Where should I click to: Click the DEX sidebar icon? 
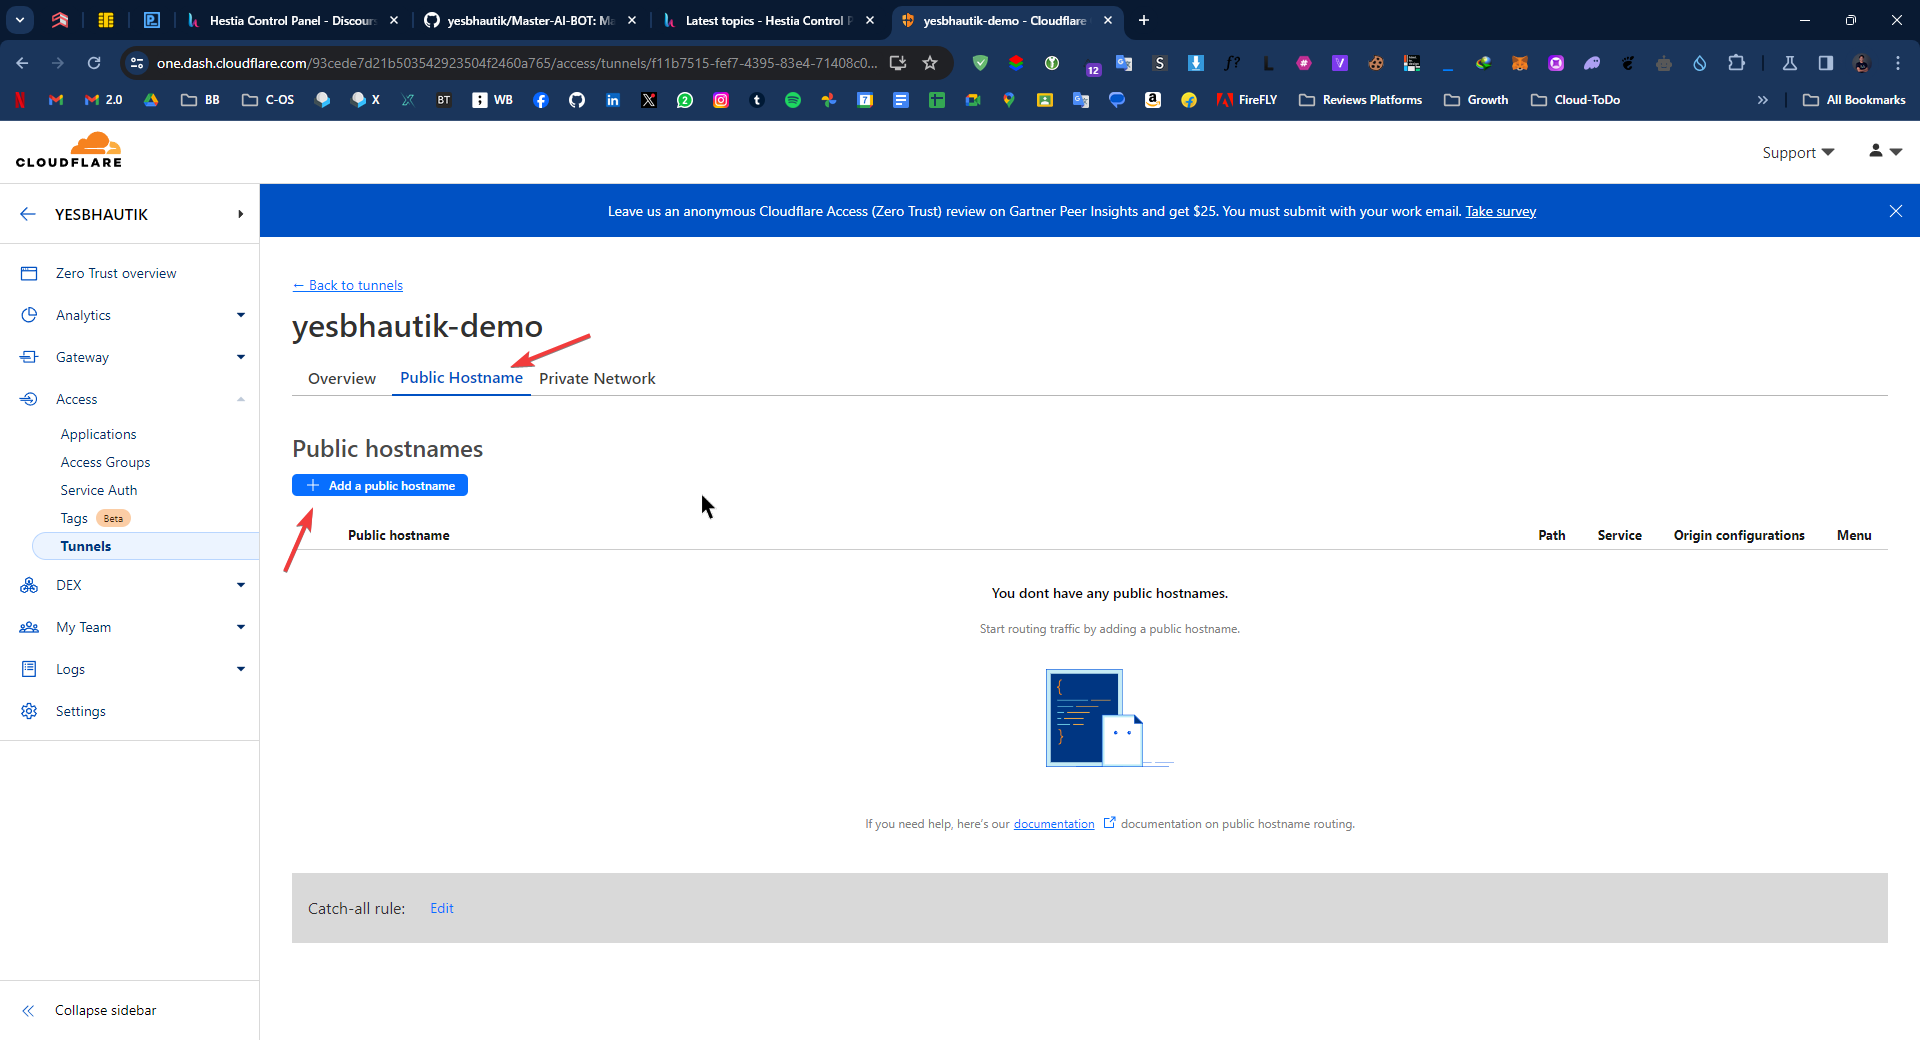pyautogui.click(x=29, y=585)
